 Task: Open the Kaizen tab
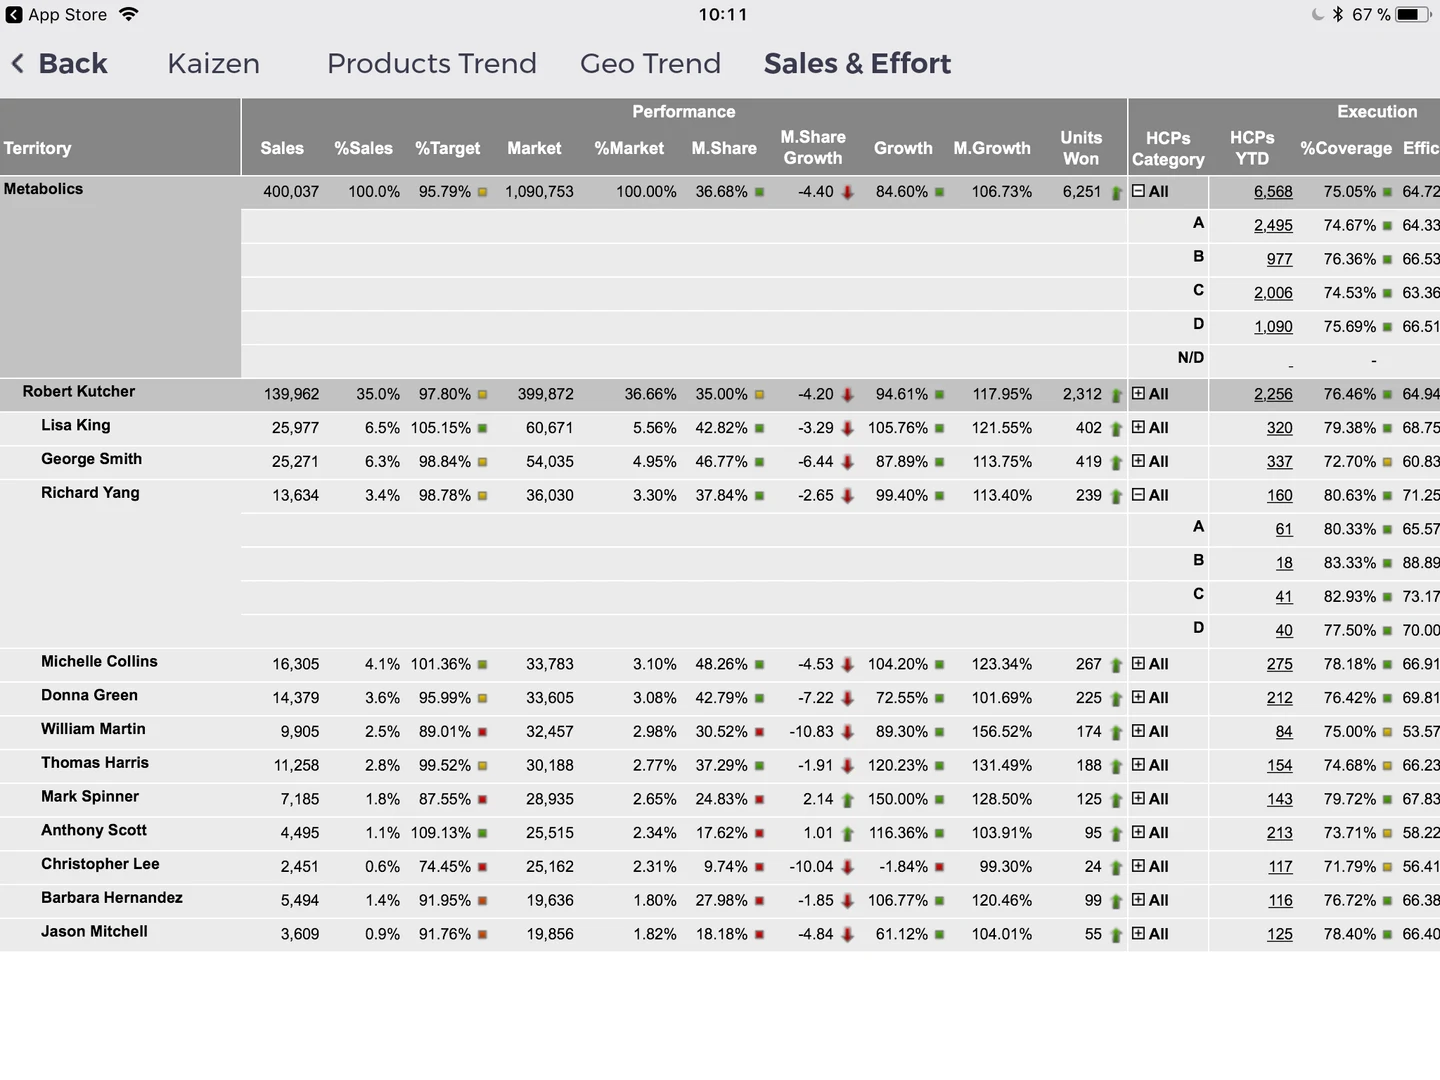pos(213,63)
